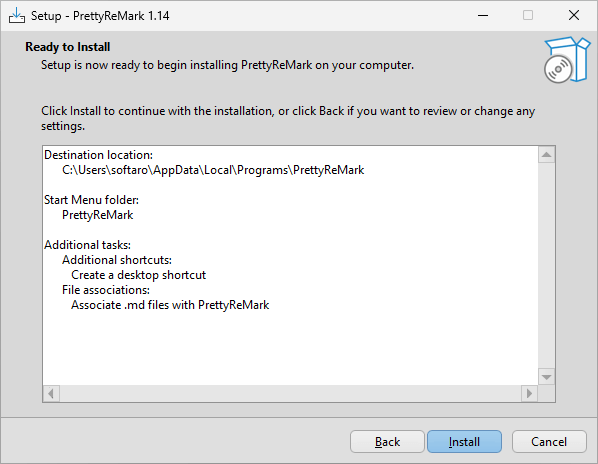Close the Setup window
This screenshot has width=598, height=464.
574,16
